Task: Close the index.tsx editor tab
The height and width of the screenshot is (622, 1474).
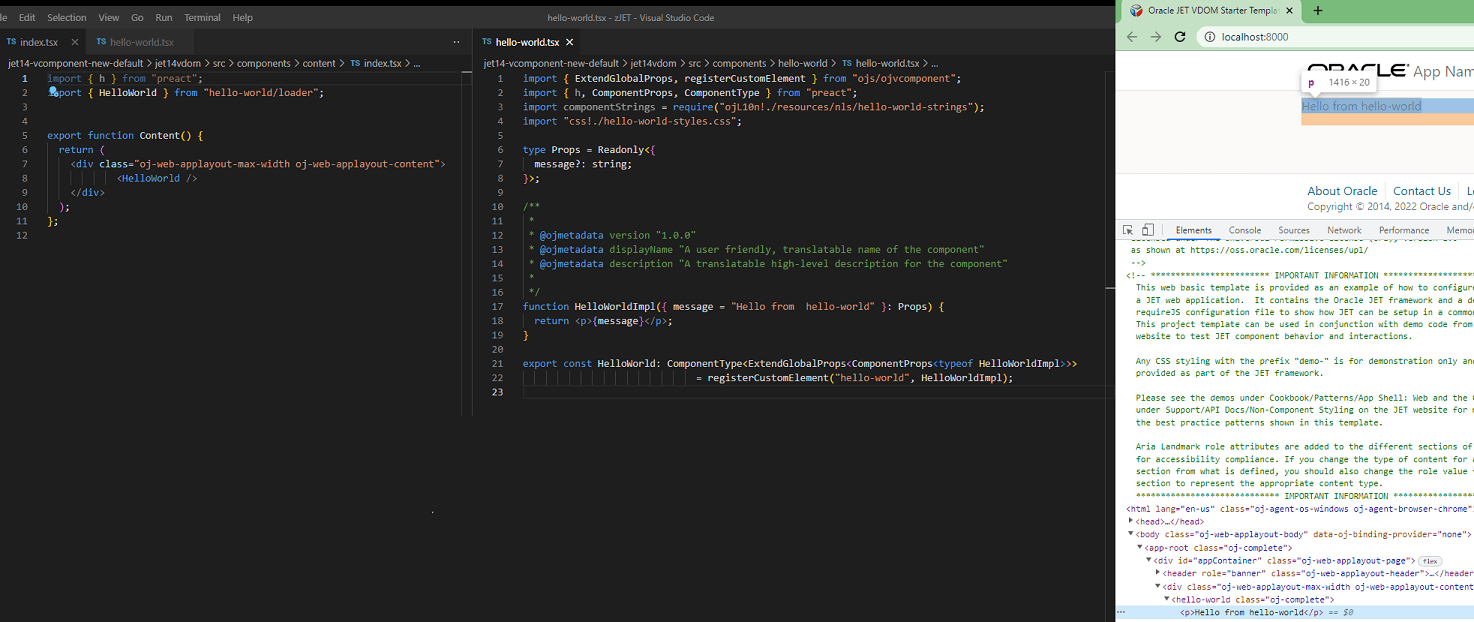Action: tap(75, 42)
